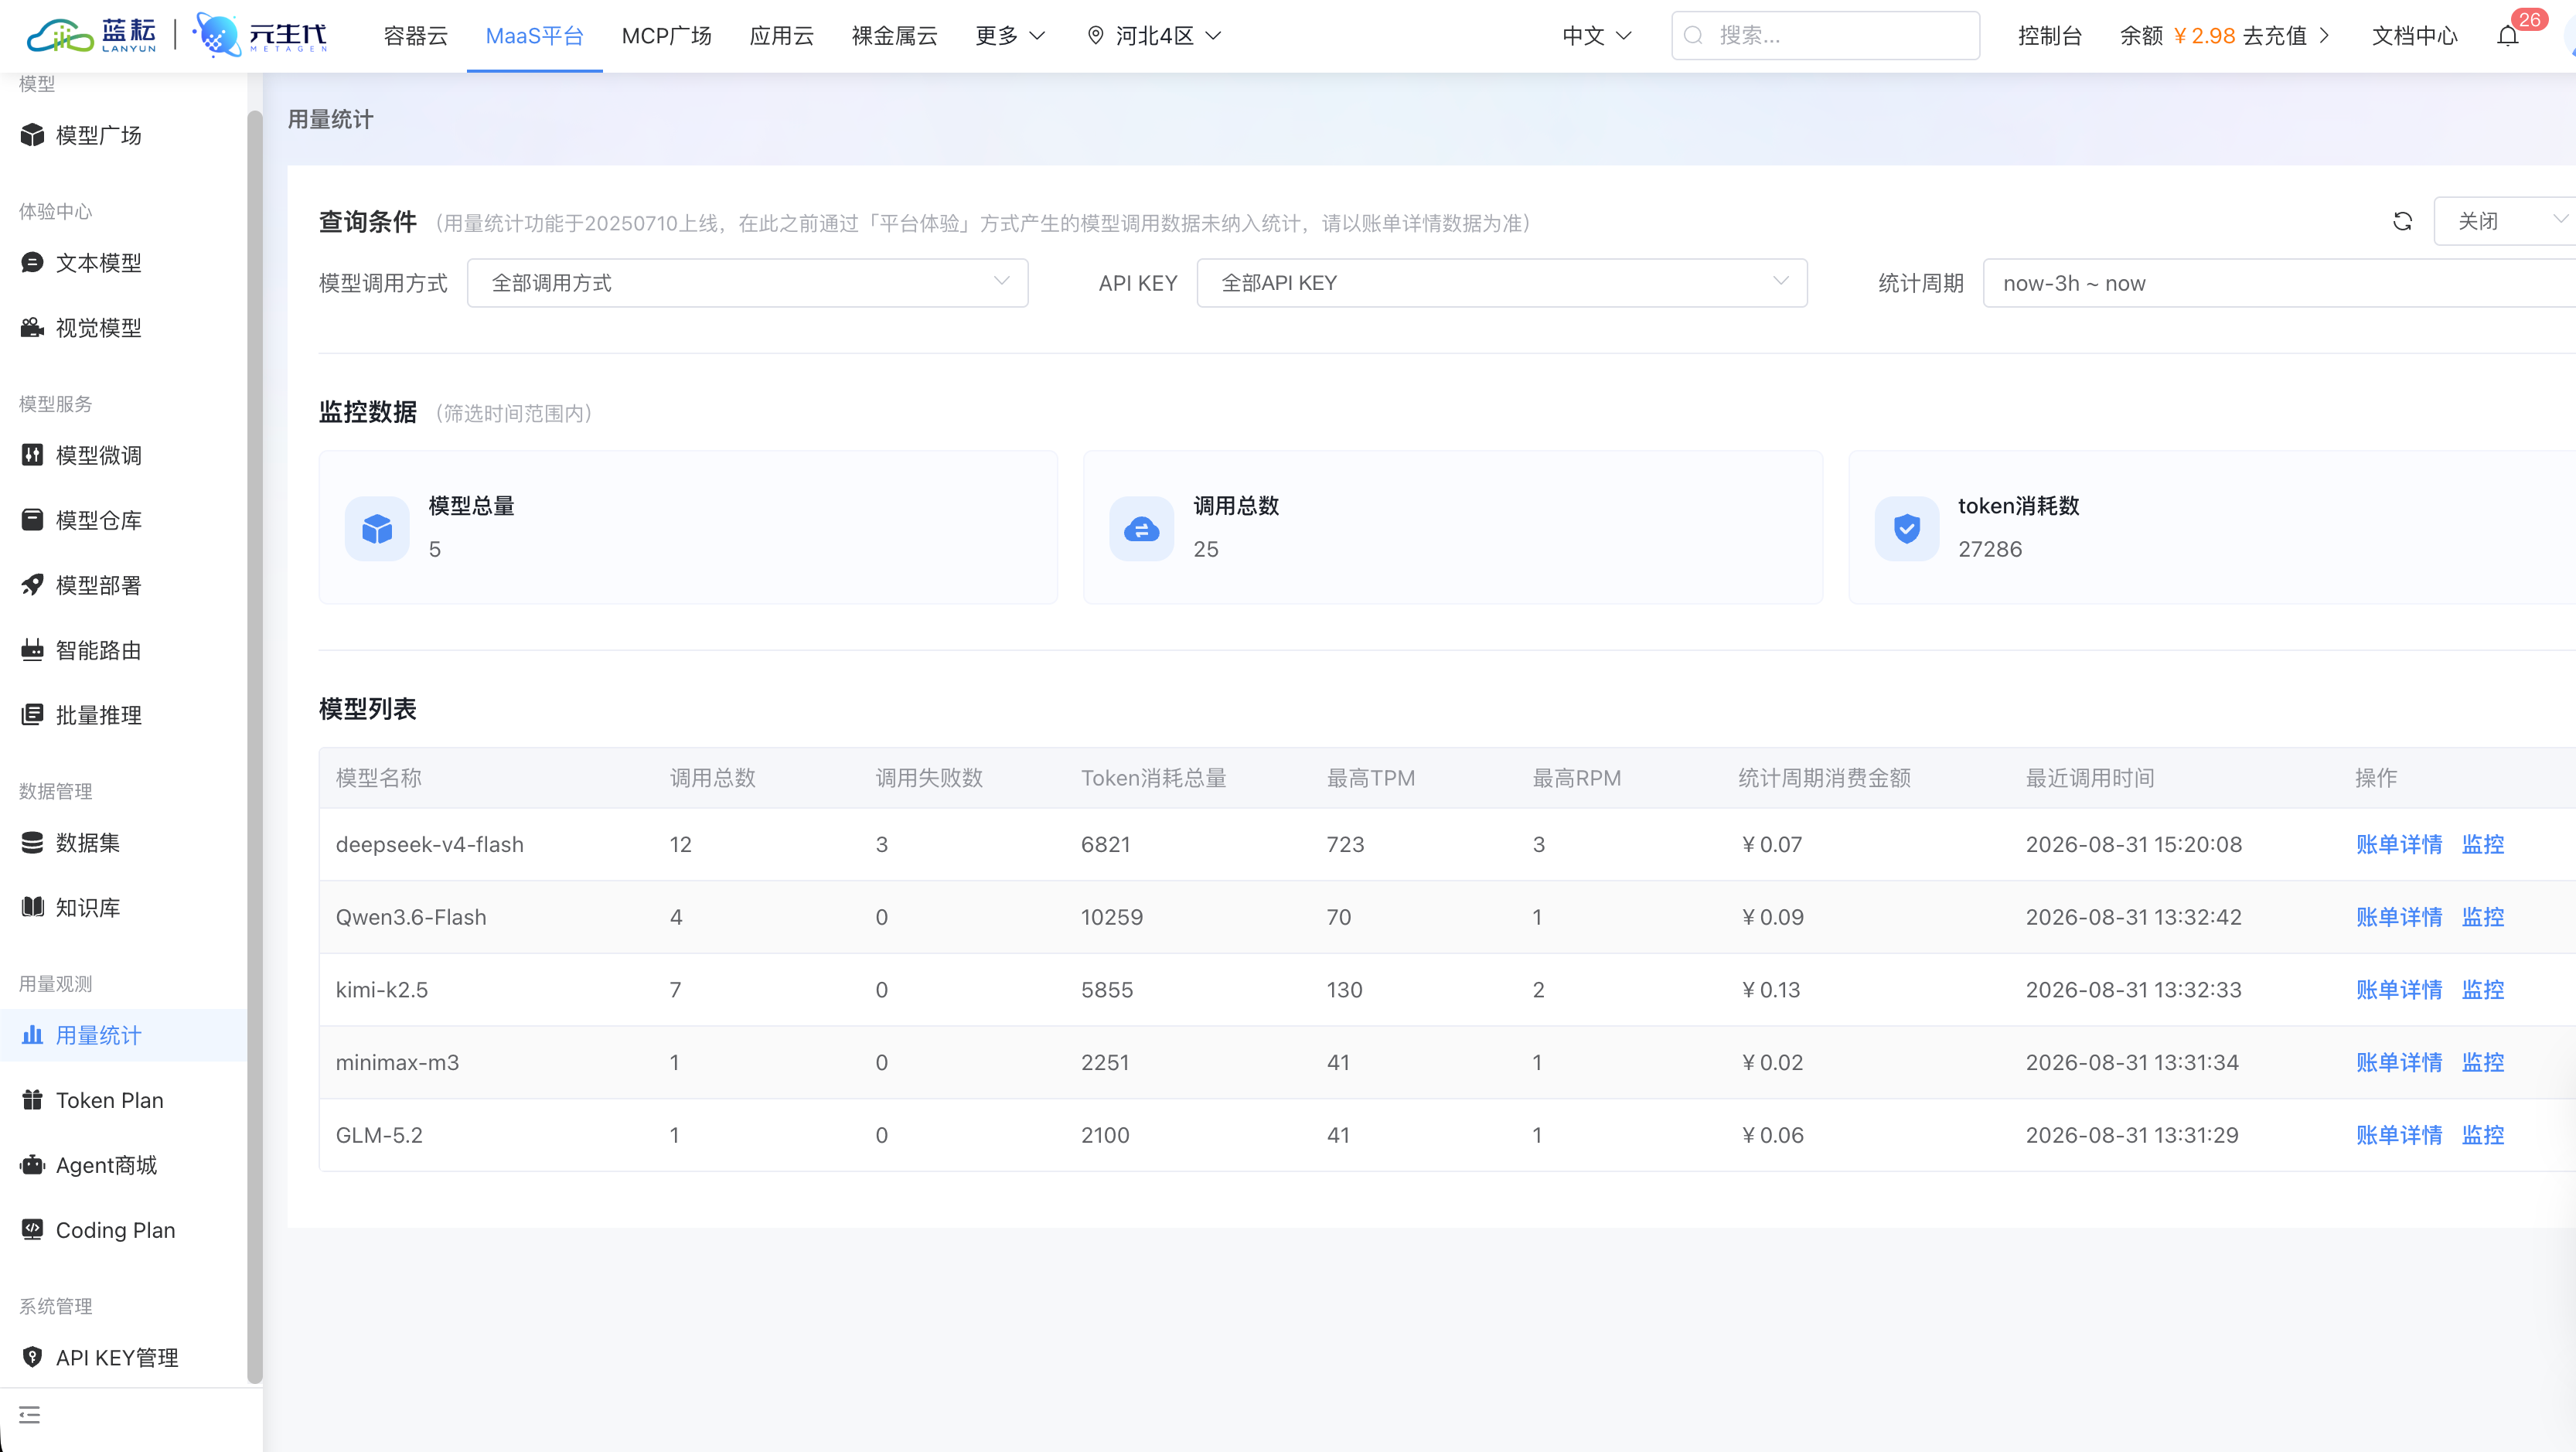This screenshot has height=1452, width=2576.
Task: Click the sidebar vertical scrollbar
Action: click(255, 745)
